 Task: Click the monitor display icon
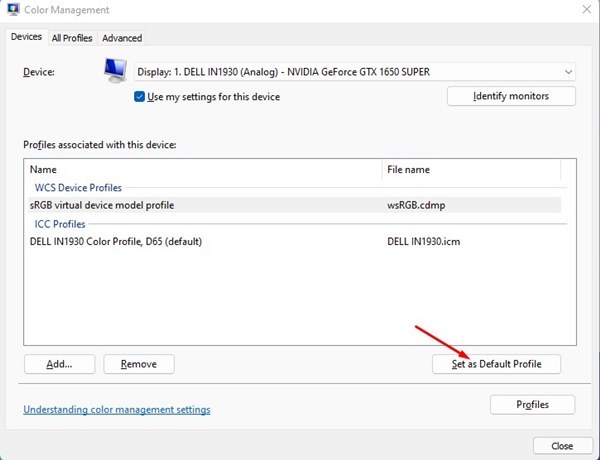pos(116,71)
